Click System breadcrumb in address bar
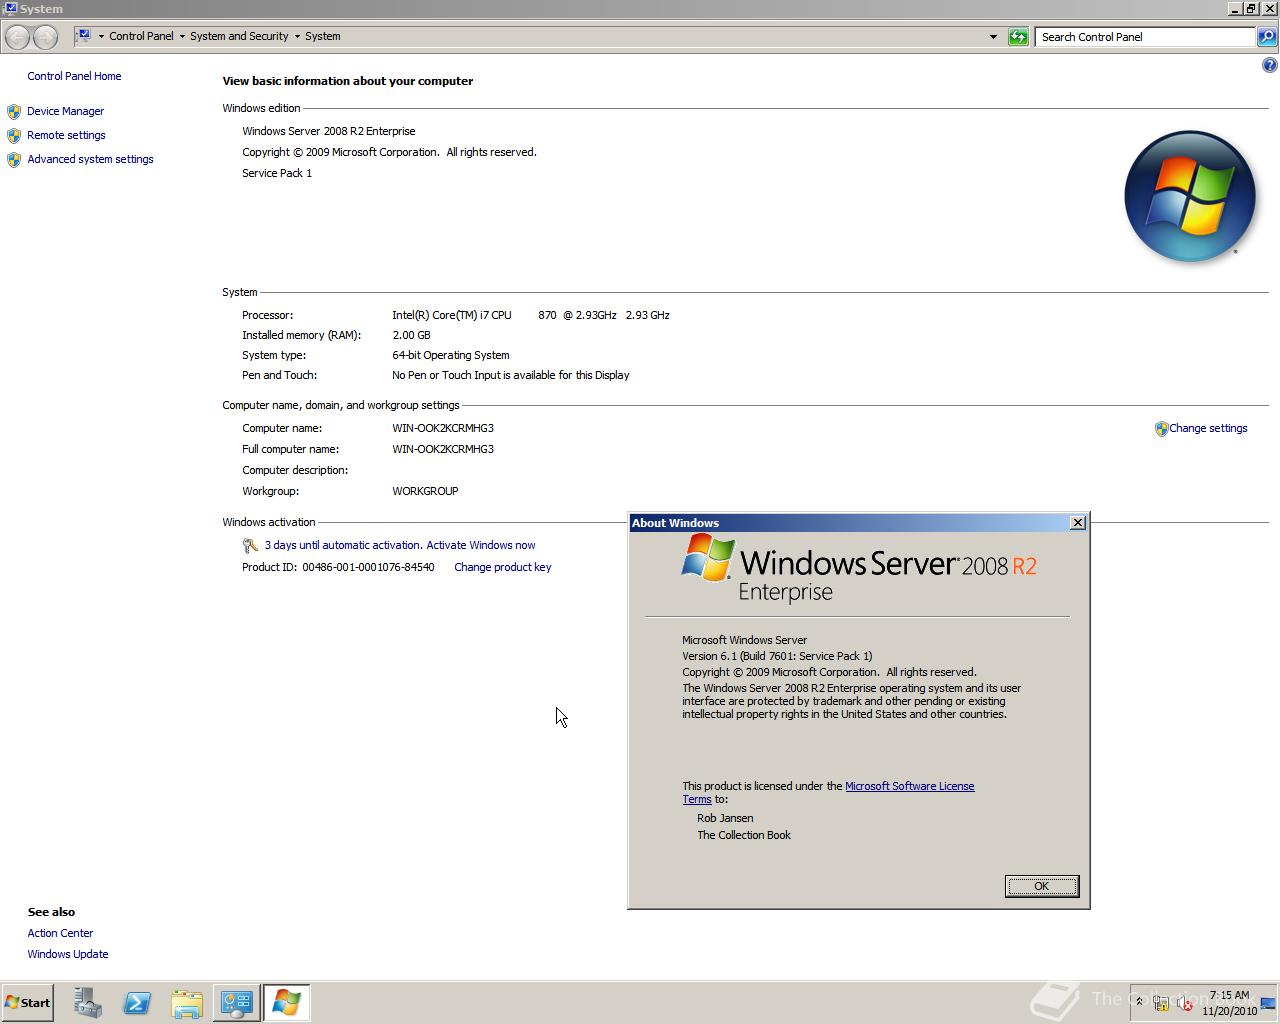 [x=322, y=36]
